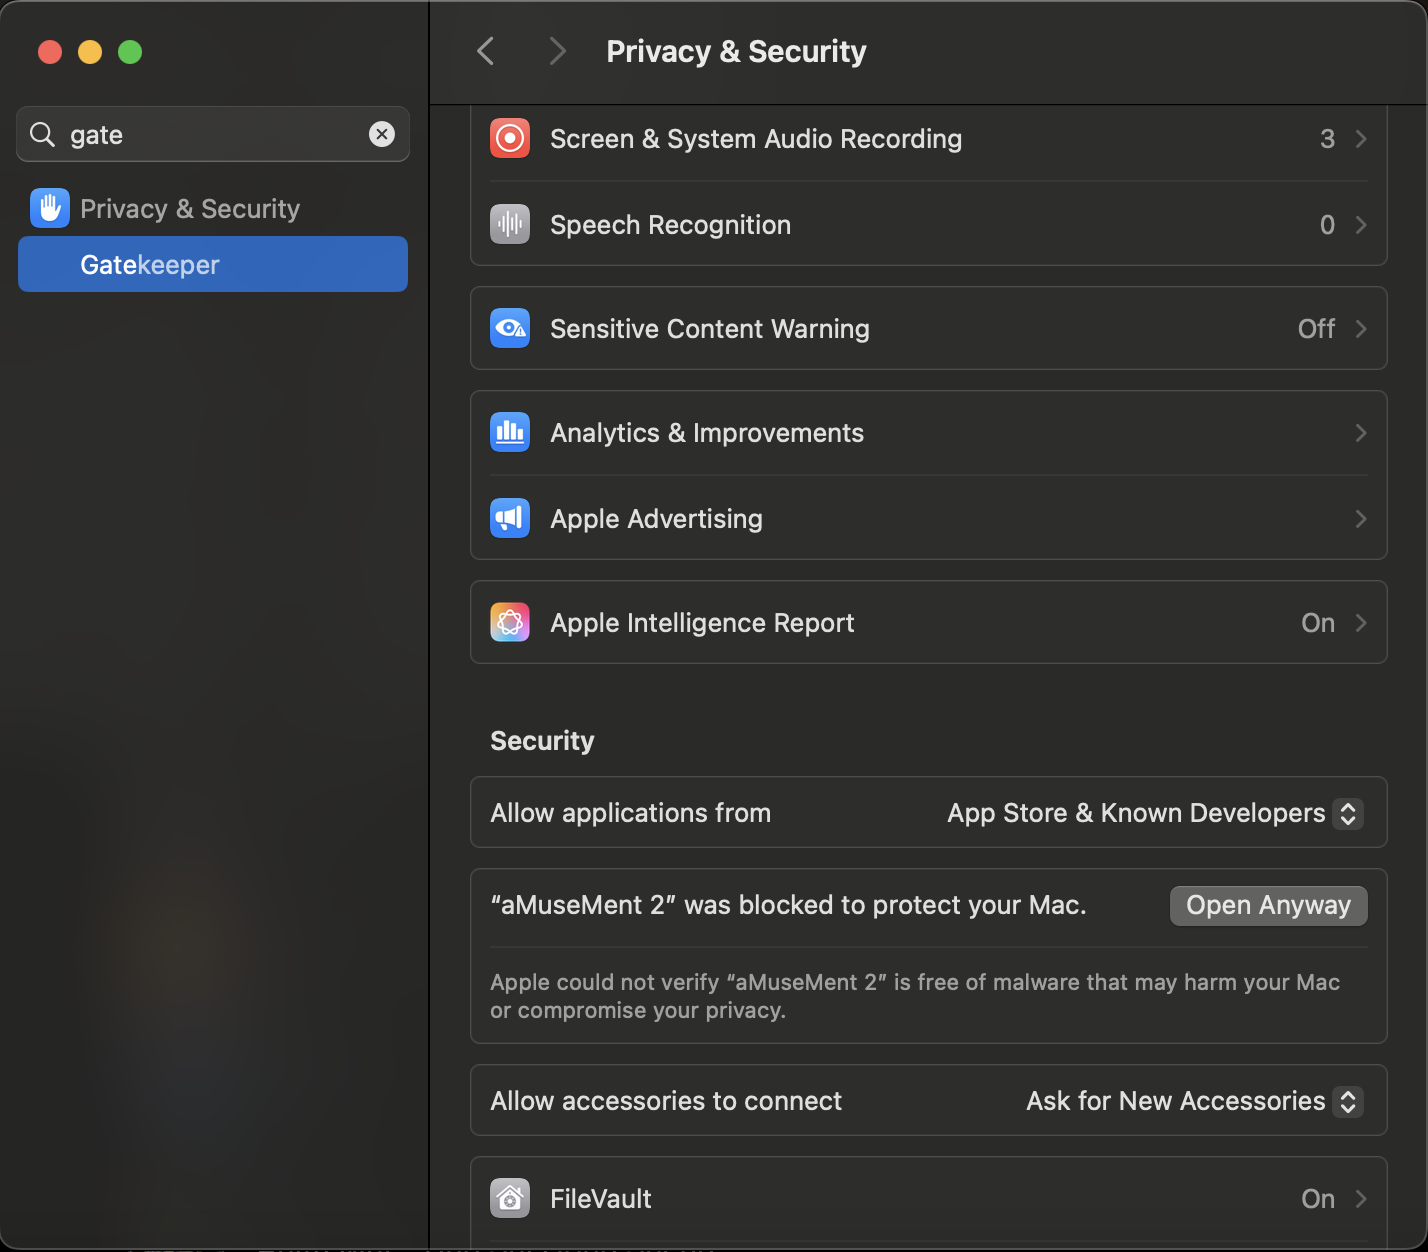
Task: Click the FileVault house icon
Action: 510,1198
